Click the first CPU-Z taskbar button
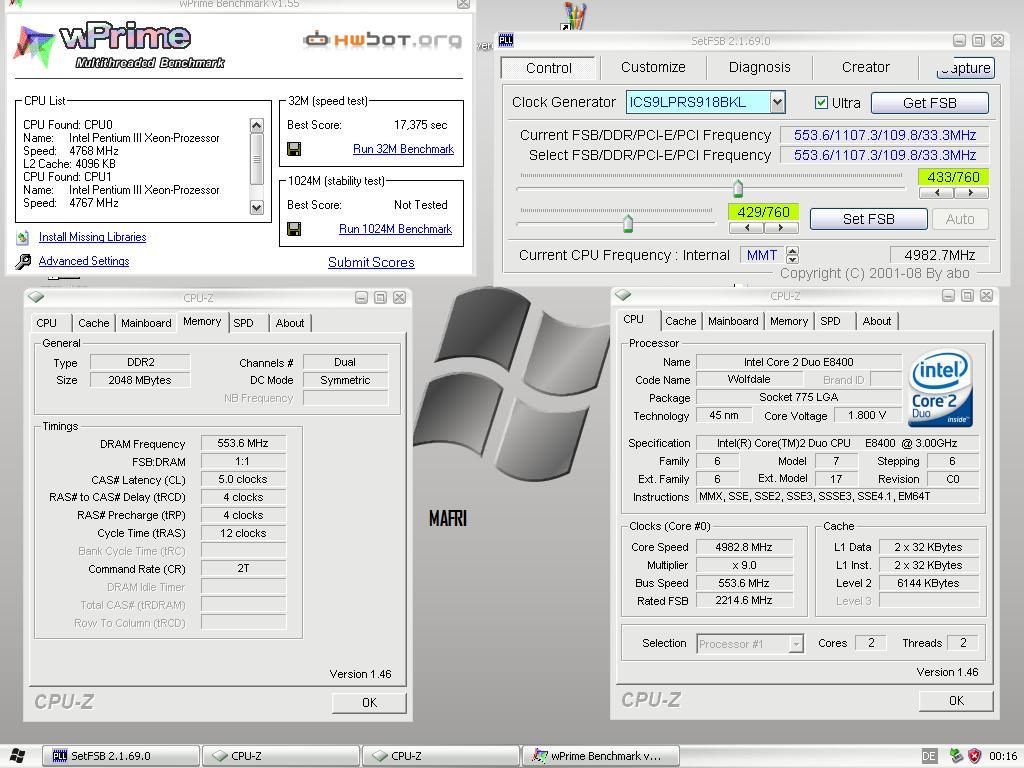The height and width of the screenshot is (768, 1024). tap(281, 756)
